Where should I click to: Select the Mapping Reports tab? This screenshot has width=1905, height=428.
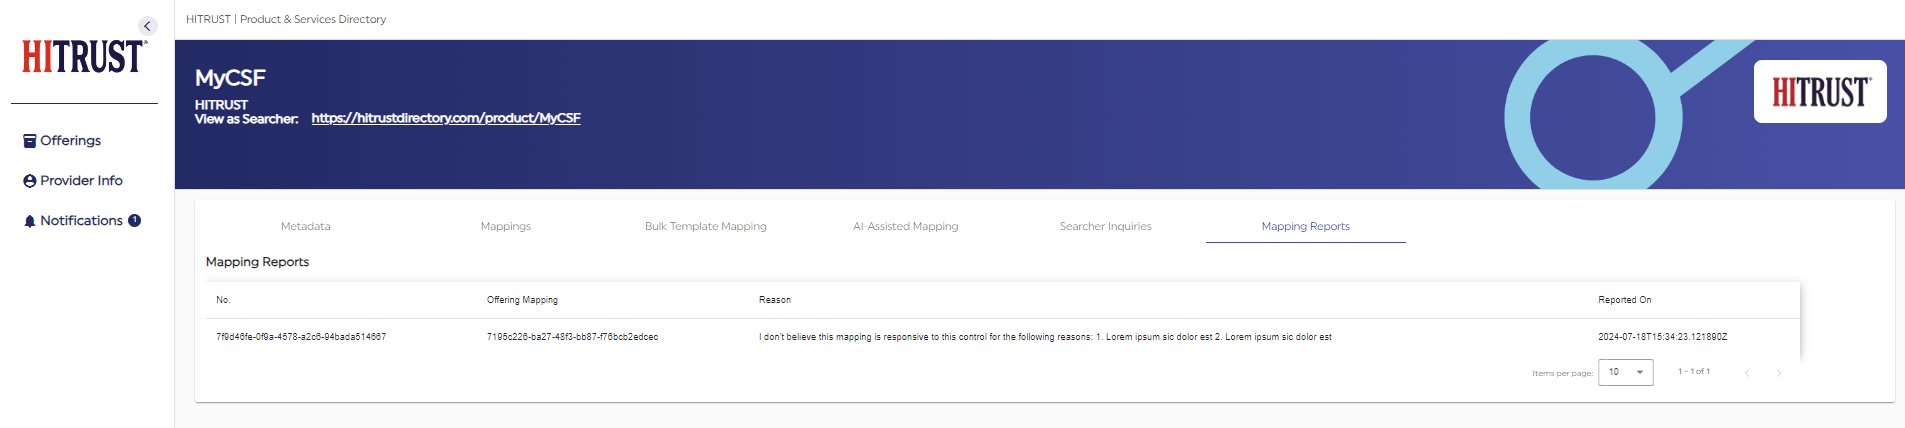[x=1306, y=226]
